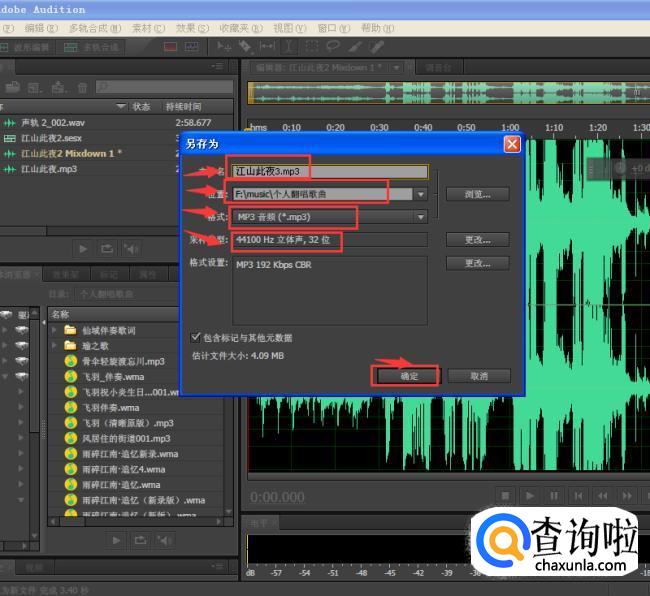Image resolution: width=650 pixels, height=596 pixels.
Task: Click the 浏览 button beside location field
Action: tap(479, 194)
